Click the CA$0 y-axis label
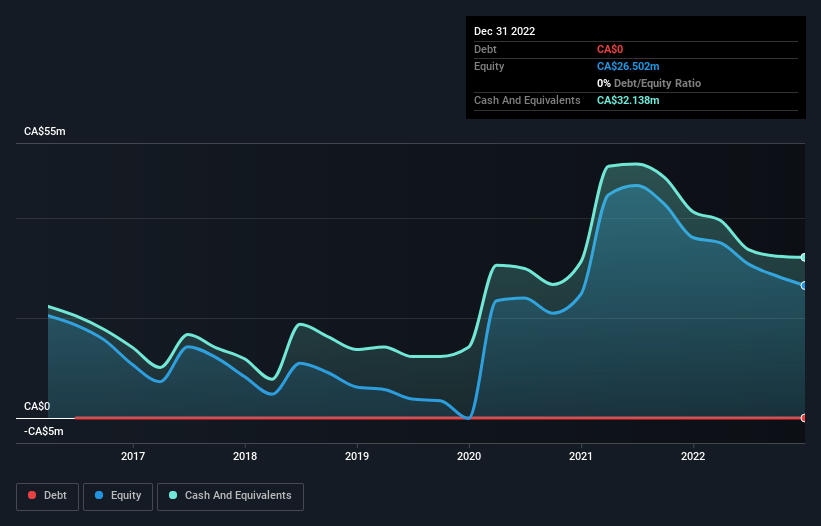Viewport: 821px width, 526px height. pos(37,407)
